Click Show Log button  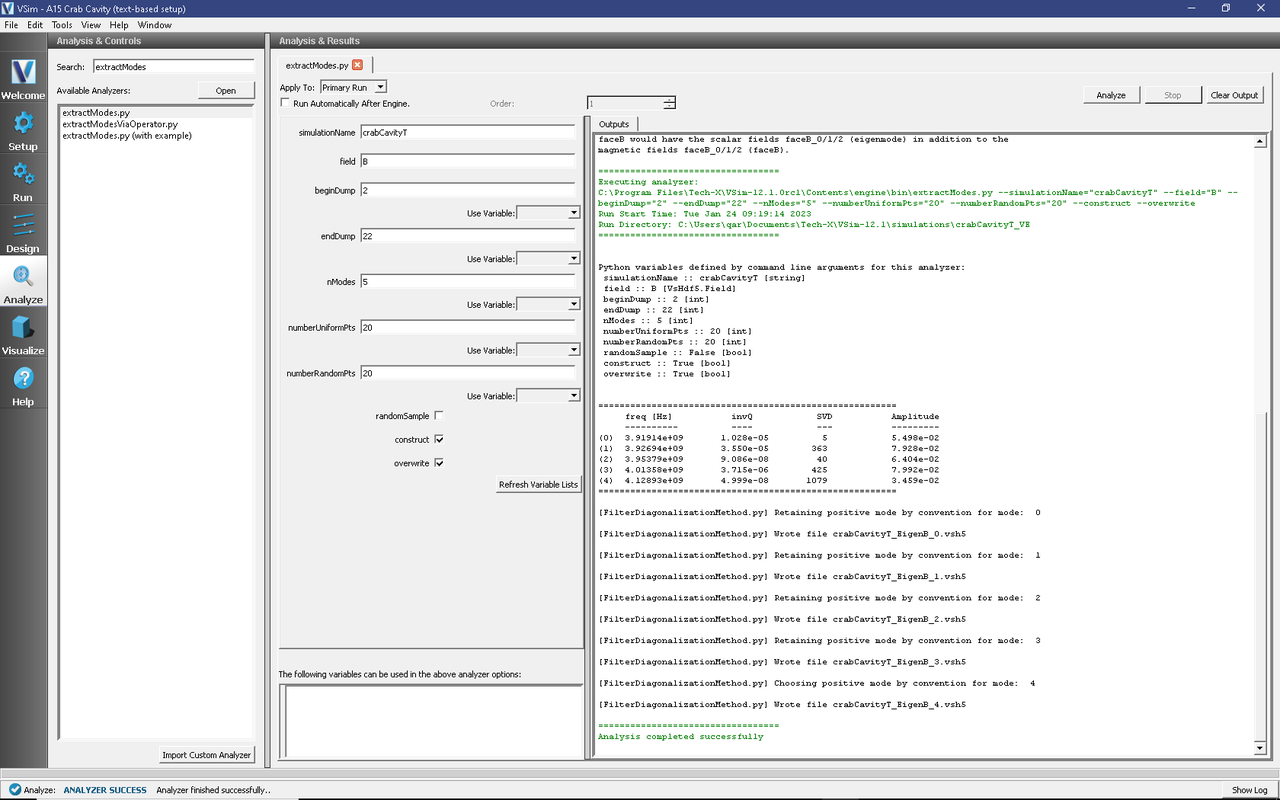1249,790
